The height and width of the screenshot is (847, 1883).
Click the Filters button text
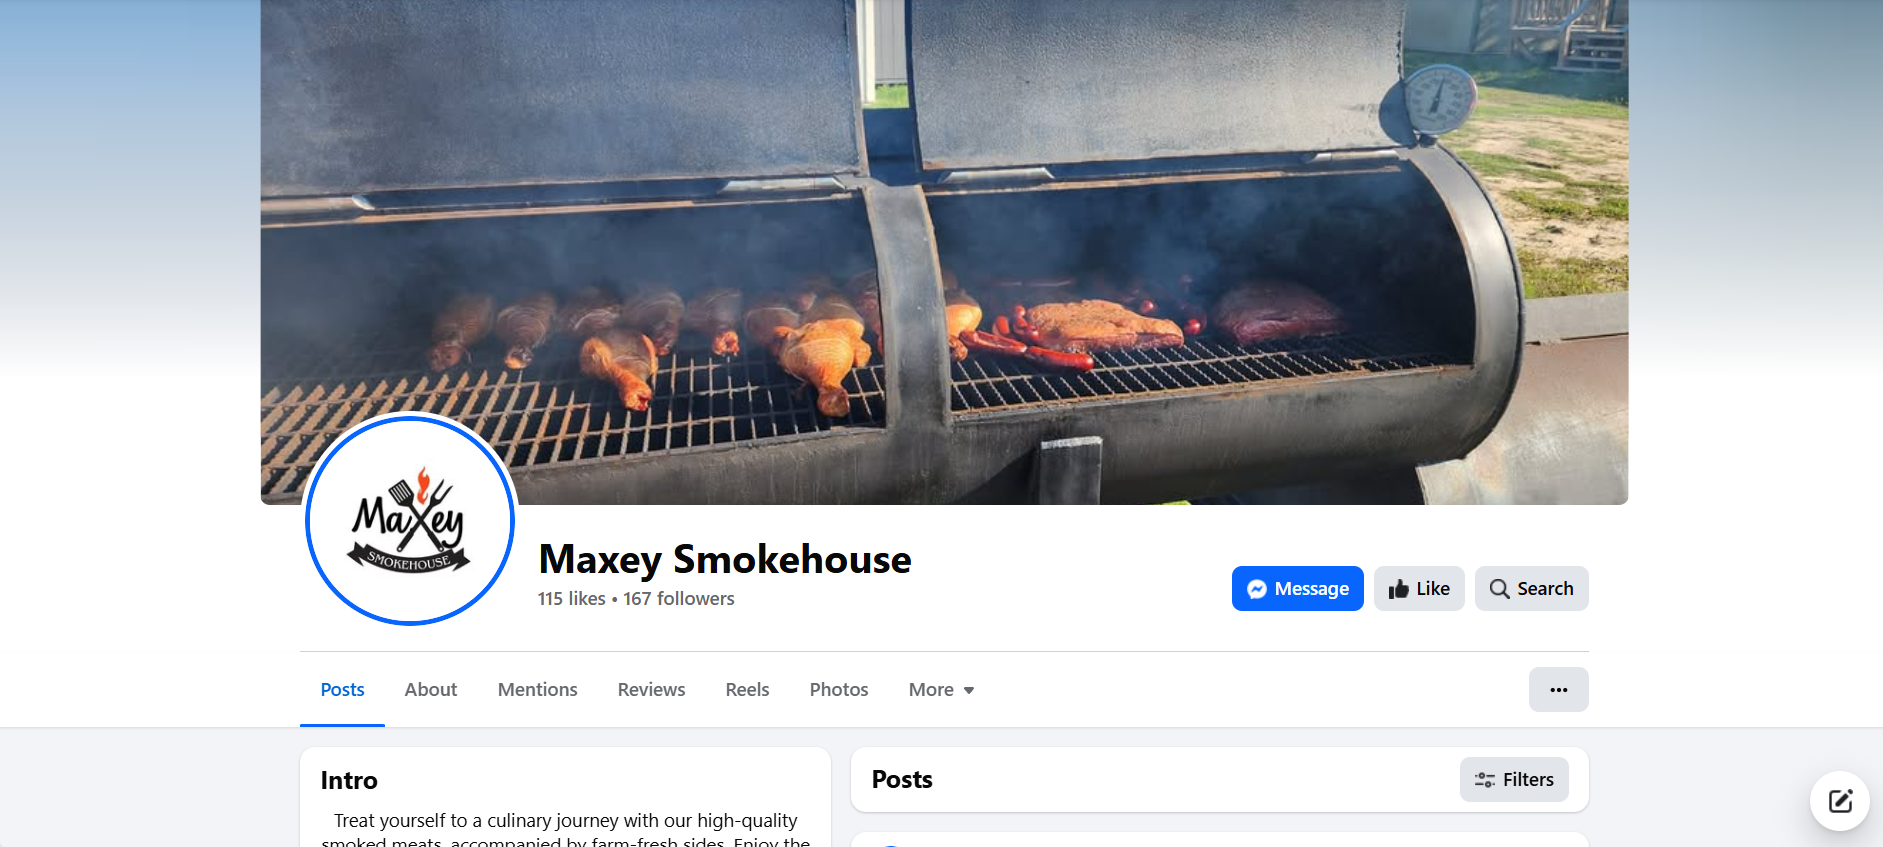click(1528, 780)
